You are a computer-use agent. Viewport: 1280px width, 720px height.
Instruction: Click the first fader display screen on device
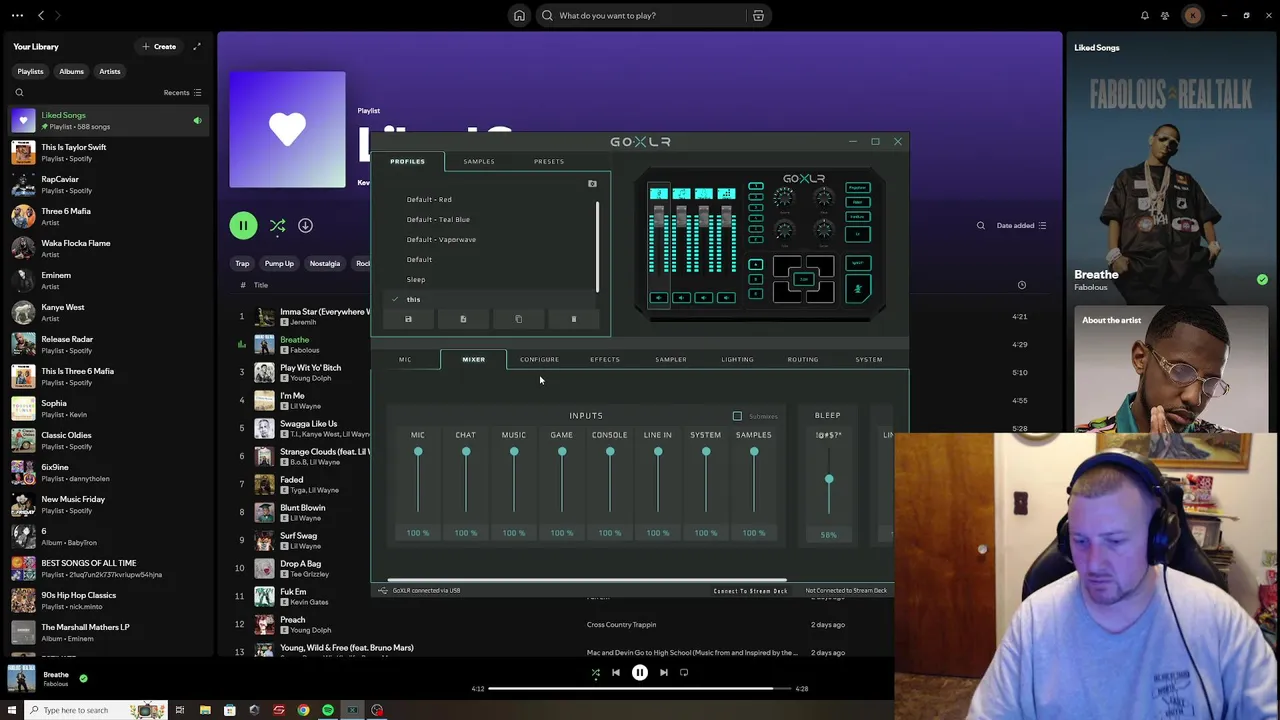click(x=659, y=193)
